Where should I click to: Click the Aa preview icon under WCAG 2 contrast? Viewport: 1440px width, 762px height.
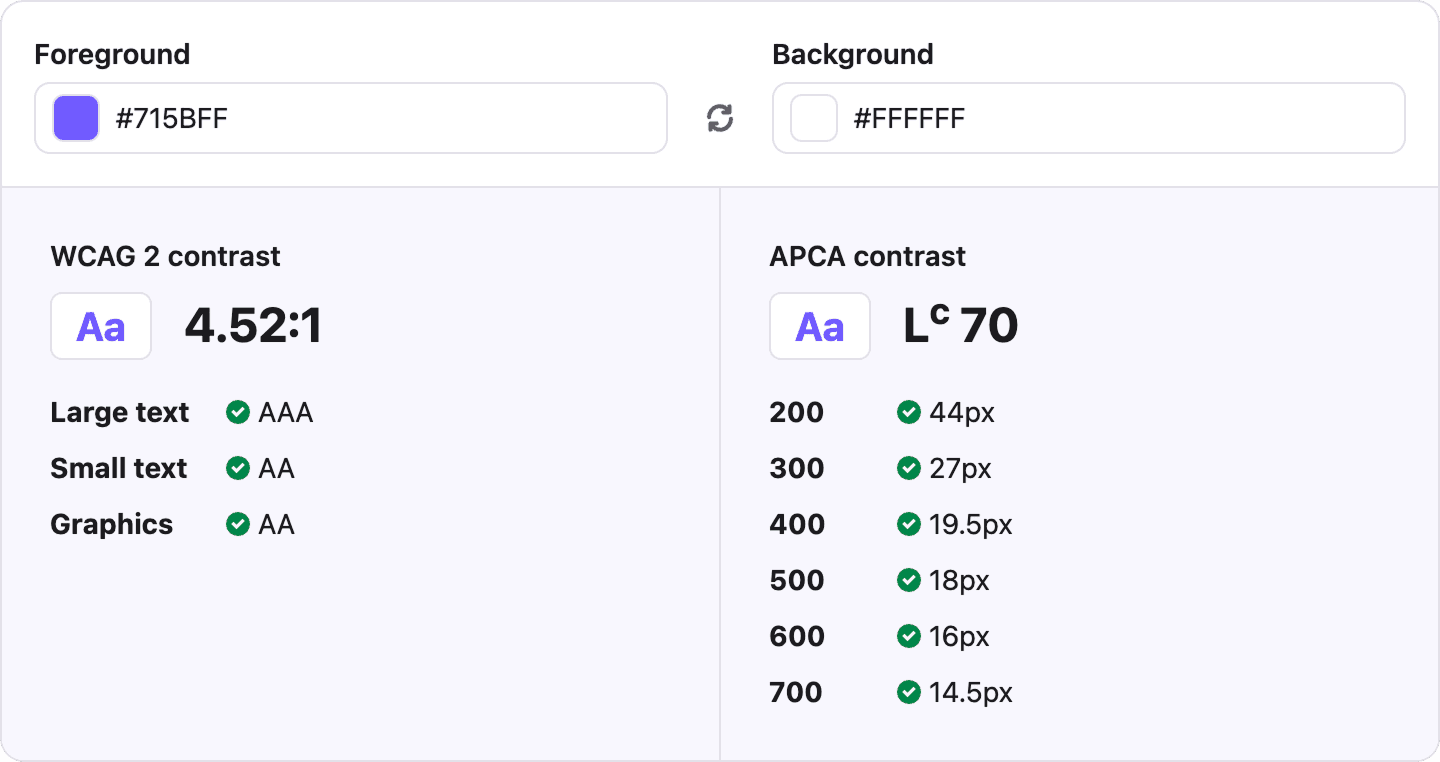[101, 326]
